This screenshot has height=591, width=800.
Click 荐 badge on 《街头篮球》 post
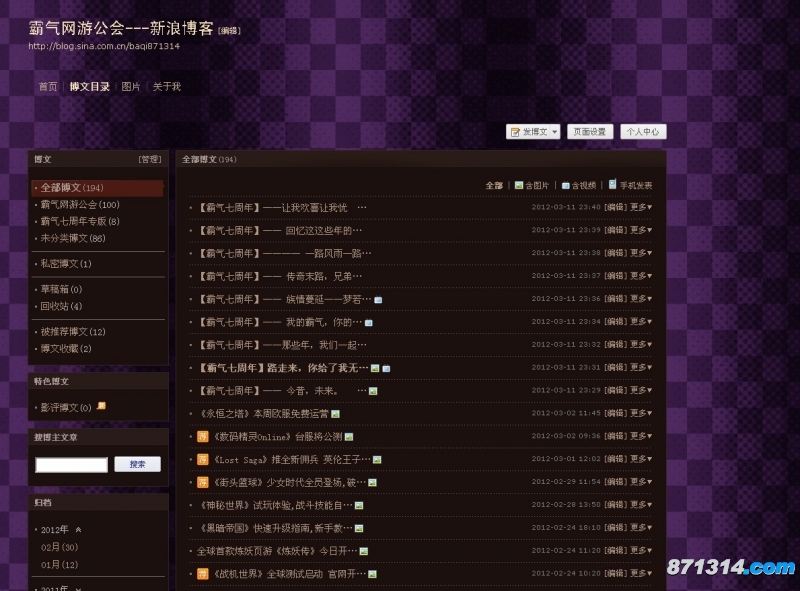tap(203, 482)
